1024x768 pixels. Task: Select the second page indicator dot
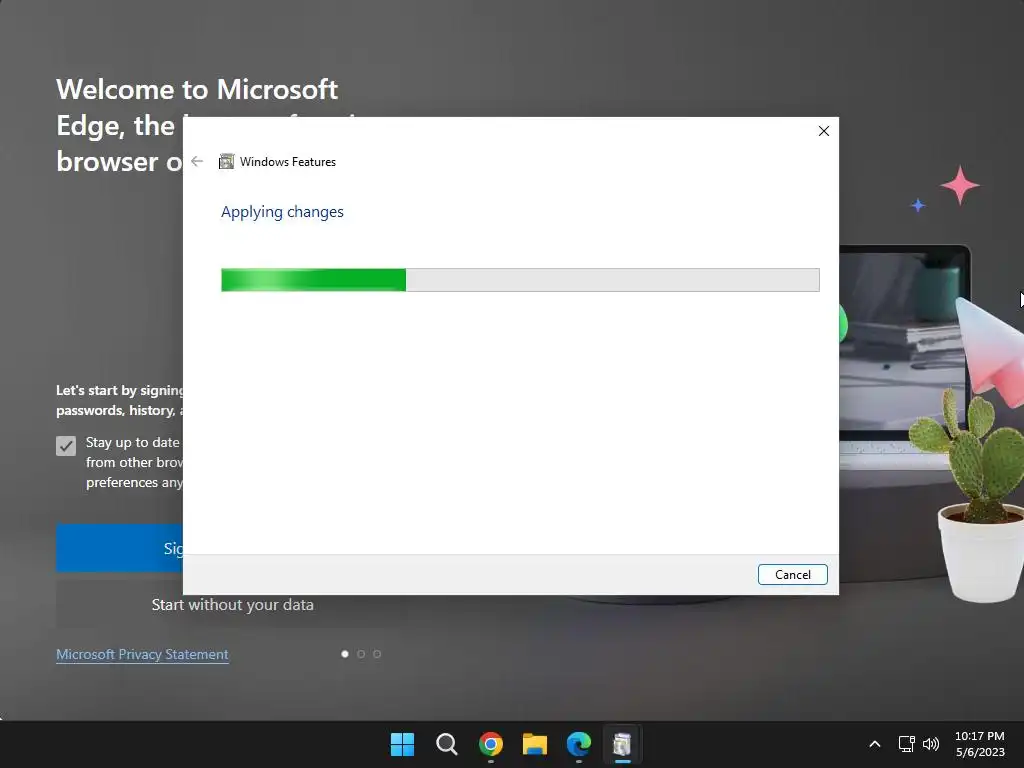pos(360,654)
